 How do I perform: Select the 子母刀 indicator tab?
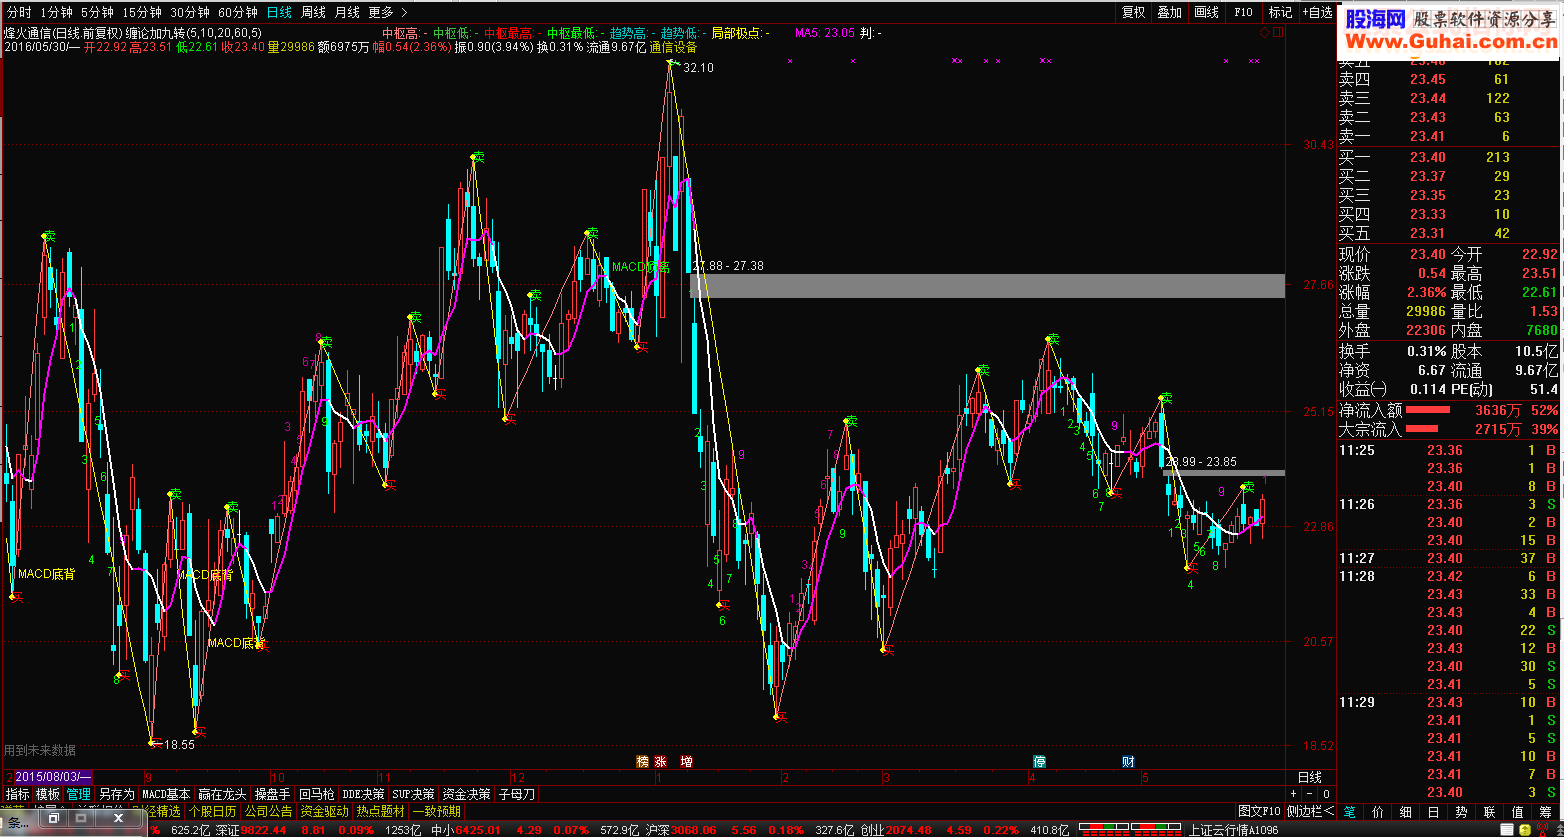[x=516, y=794]
